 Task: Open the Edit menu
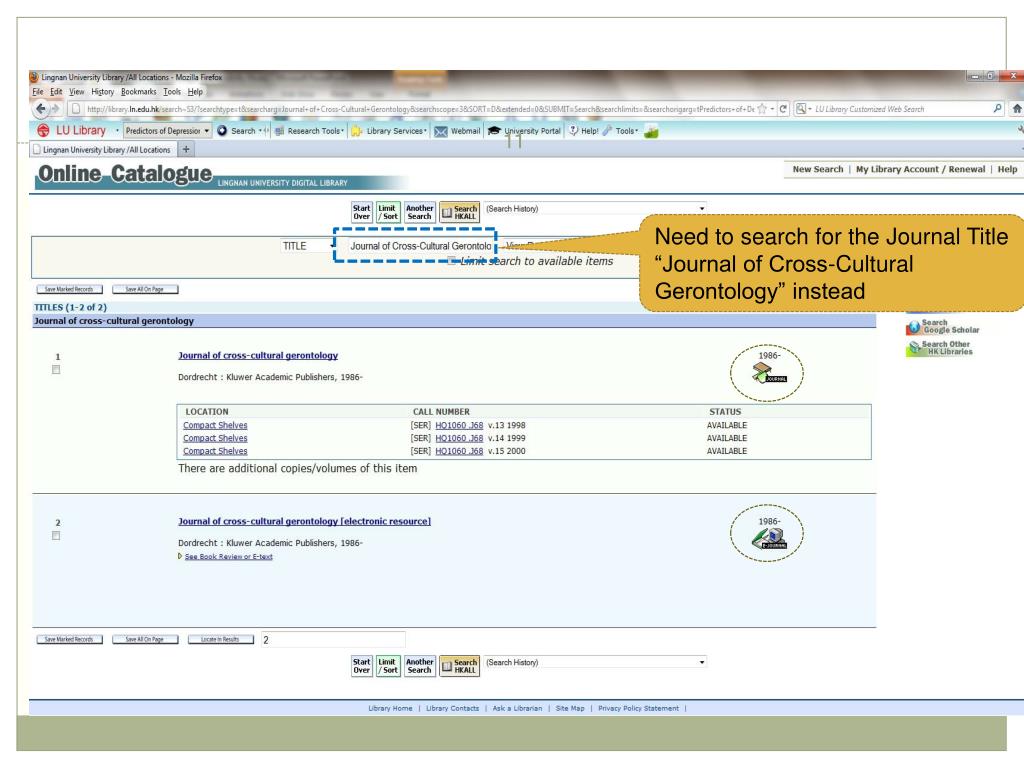coord(56,92)
